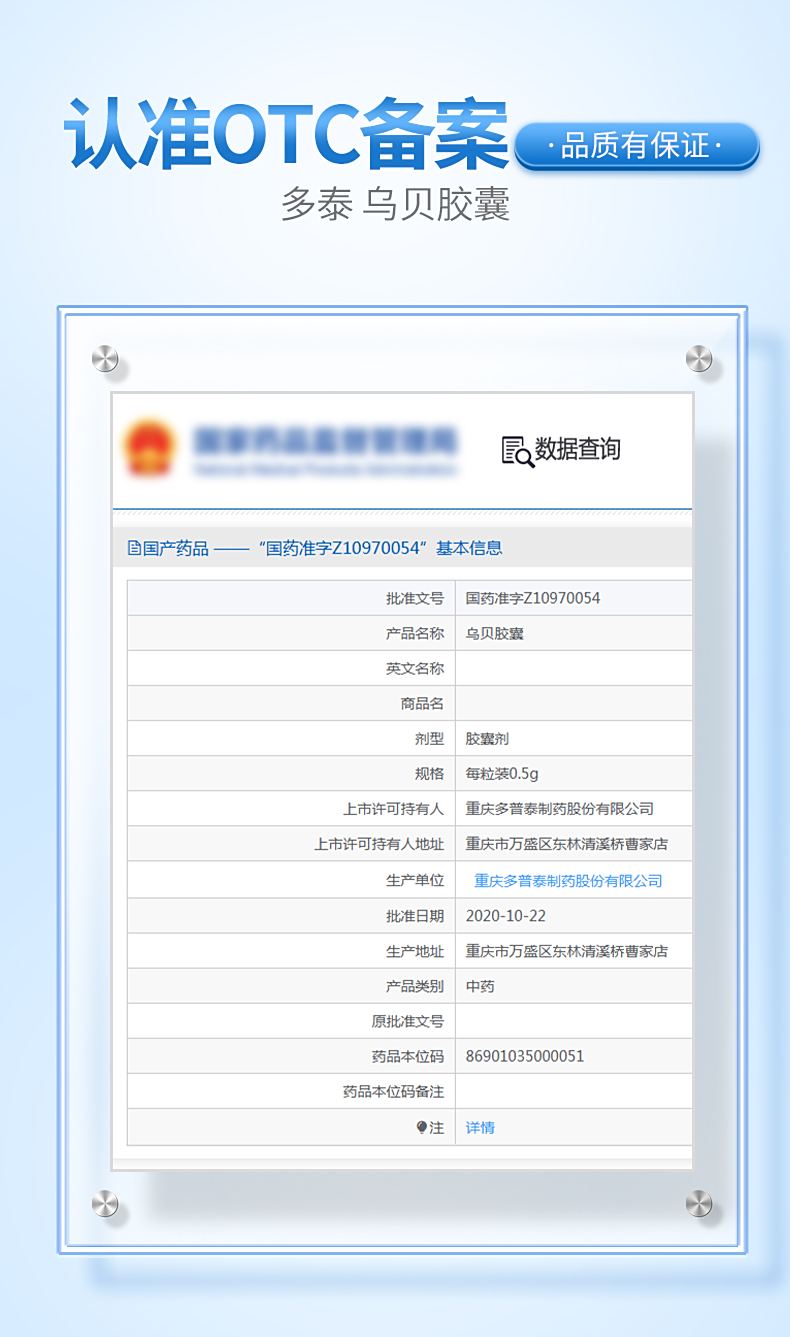Click the 生产单位 label cell

tap(291, 880)
